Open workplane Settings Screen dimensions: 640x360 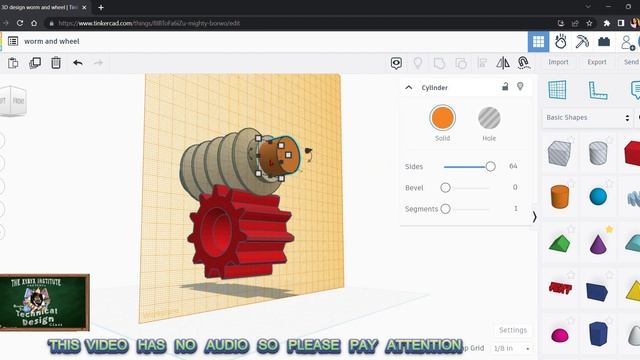[x=513, y=330]
